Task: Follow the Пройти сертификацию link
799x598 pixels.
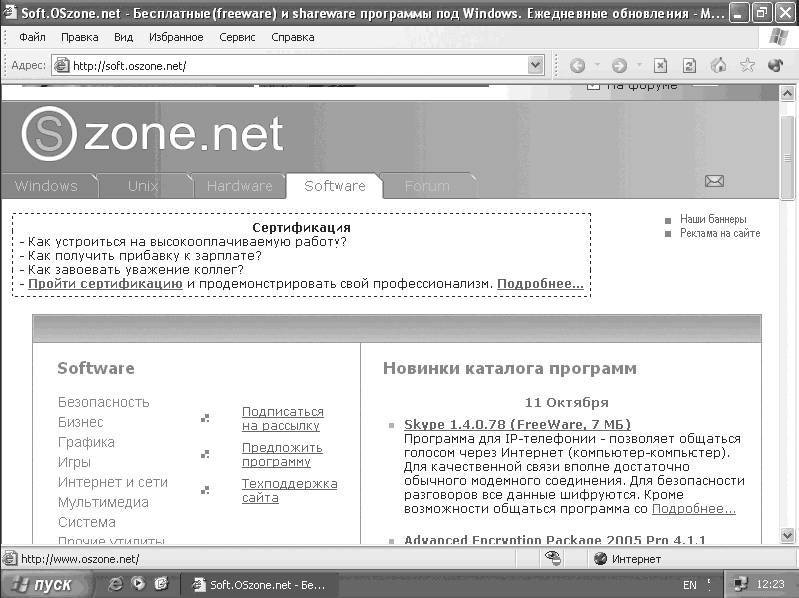Action: 105,284
